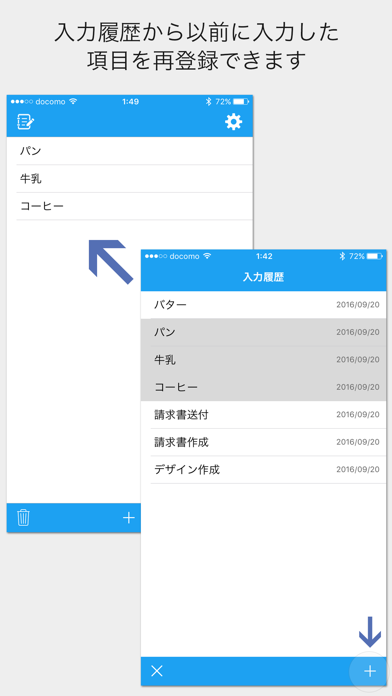This screenshot has width=392, height=696.
Task: Tap Bluetooth icon in 入力履歴 status bar
Action: pos(342,256)
